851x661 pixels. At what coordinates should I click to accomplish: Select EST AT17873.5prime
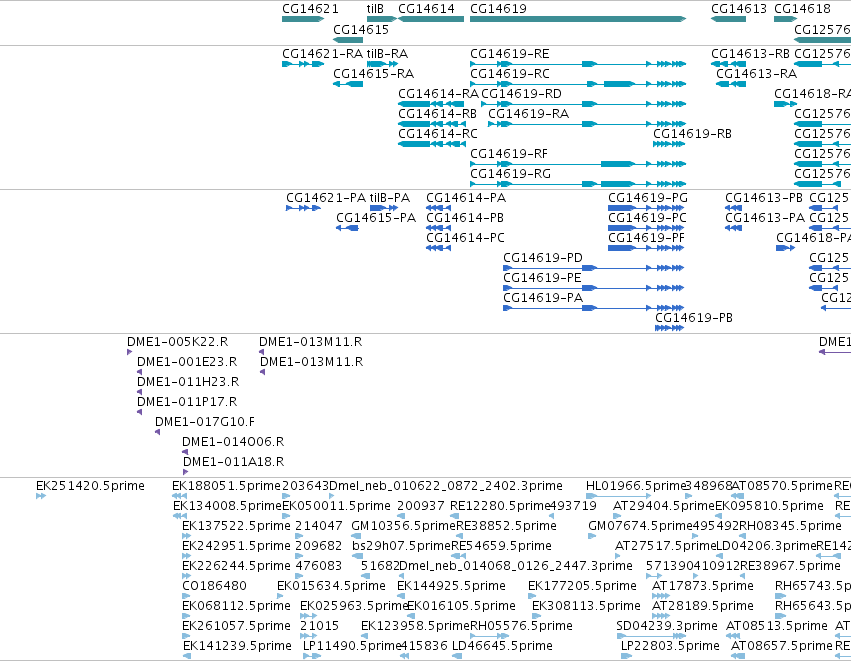tap(661, 596)
